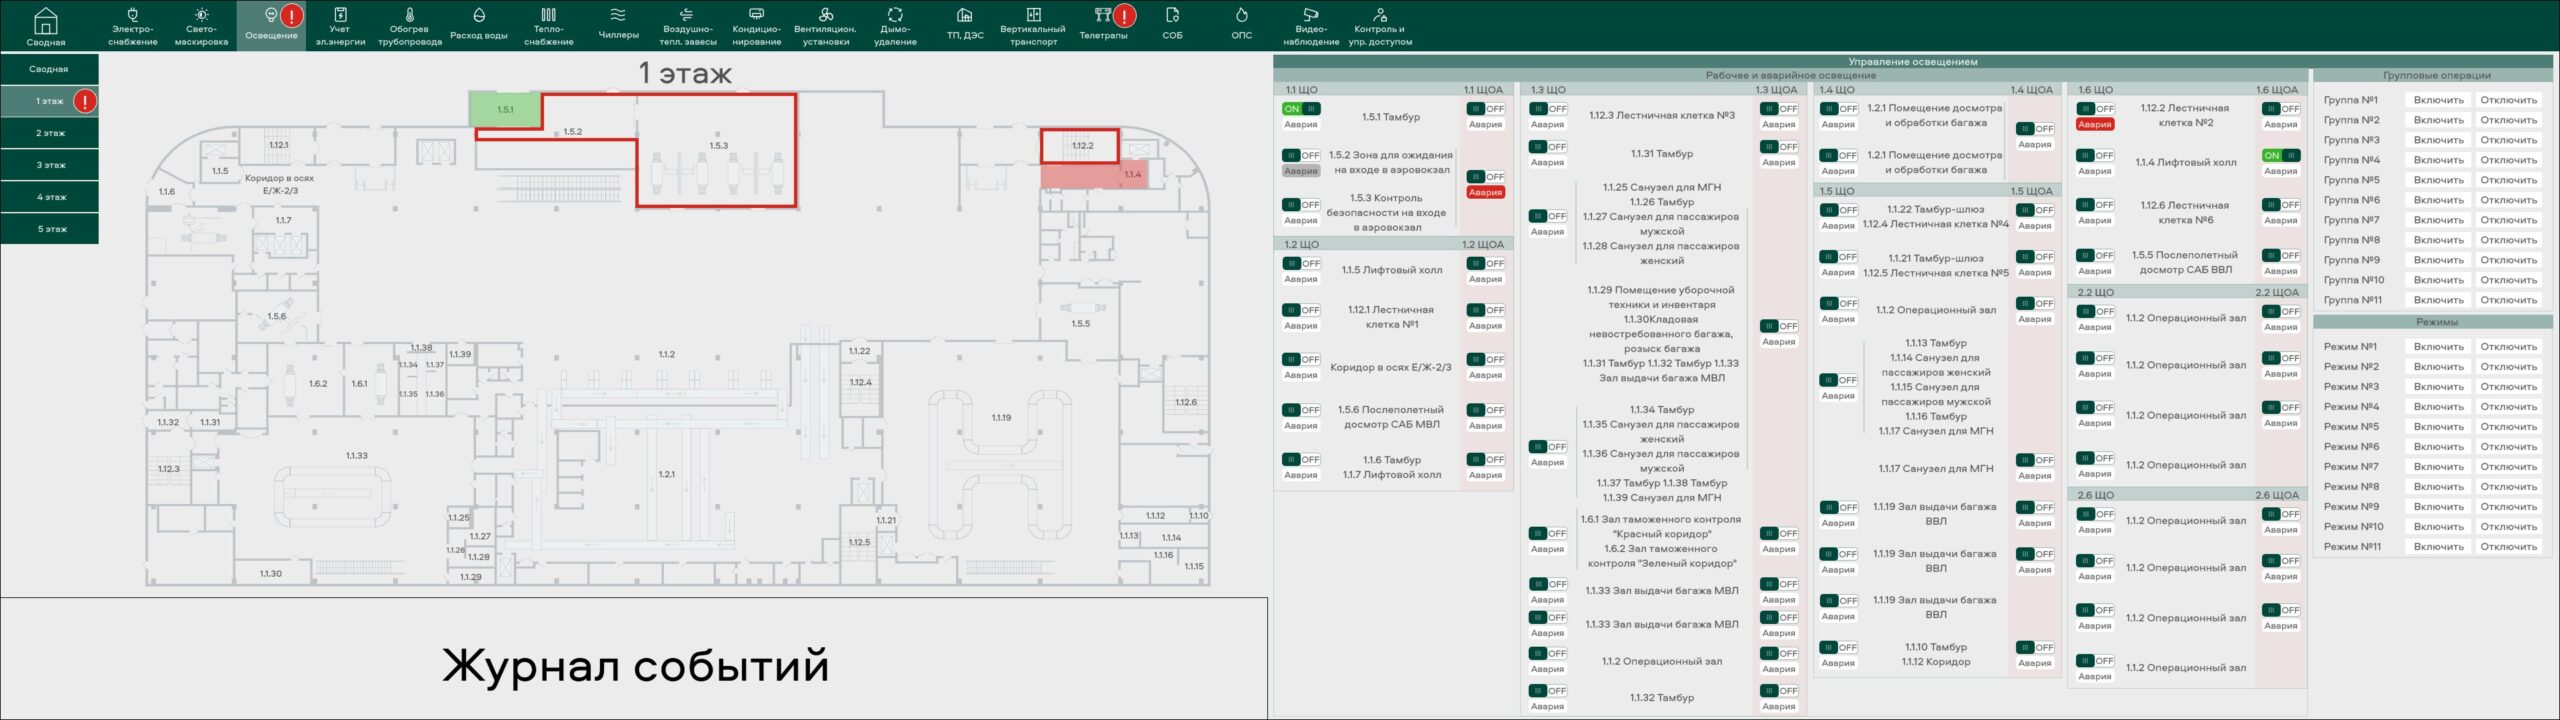Viewport: 2560px width, 720px height.
Task: Toggle off 1.5.1 Тамбур ЩО light switch
Action: (1301, 109)
